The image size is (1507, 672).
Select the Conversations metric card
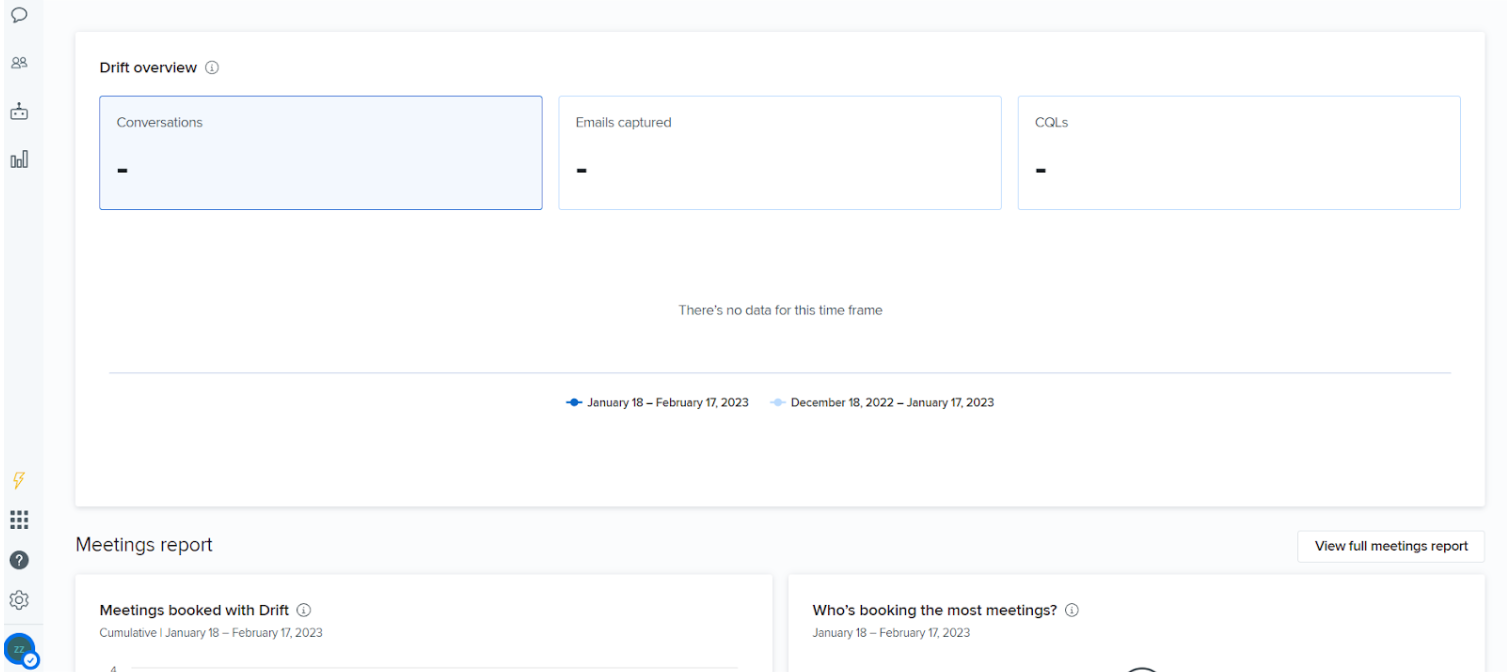(x=321, y=153)
